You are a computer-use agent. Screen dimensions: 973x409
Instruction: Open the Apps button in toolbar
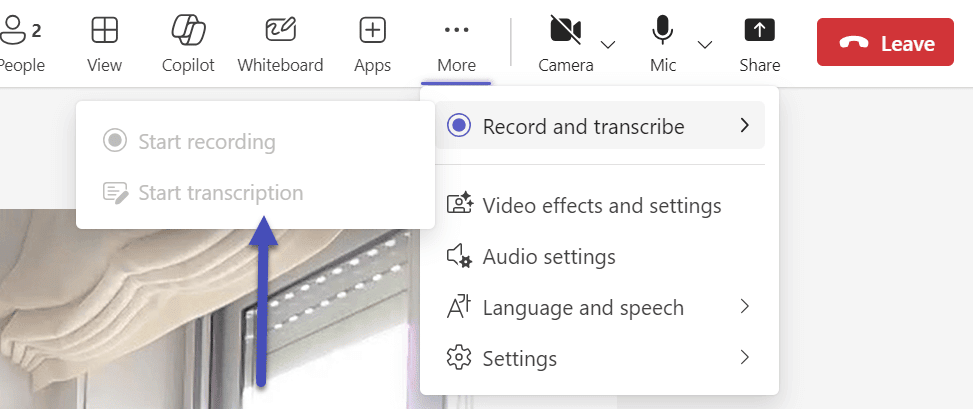coord(372,44)
